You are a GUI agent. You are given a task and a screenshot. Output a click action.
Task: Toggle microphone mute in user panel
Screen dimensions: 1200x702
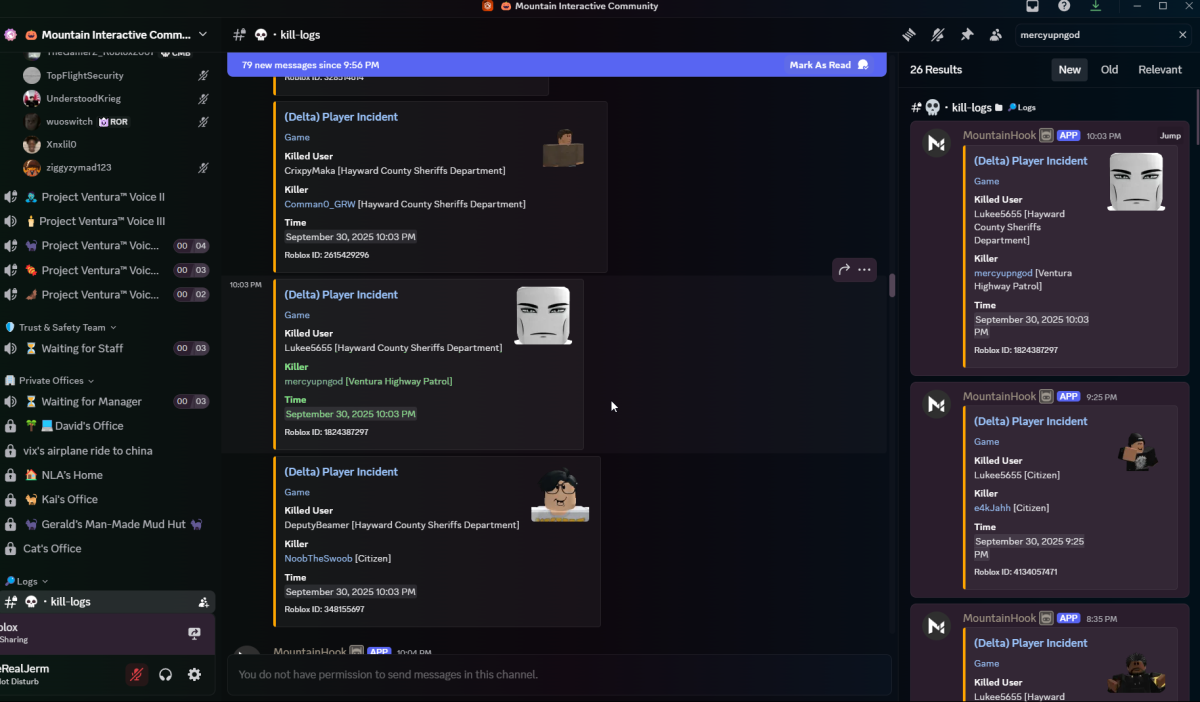pos(136,675)
